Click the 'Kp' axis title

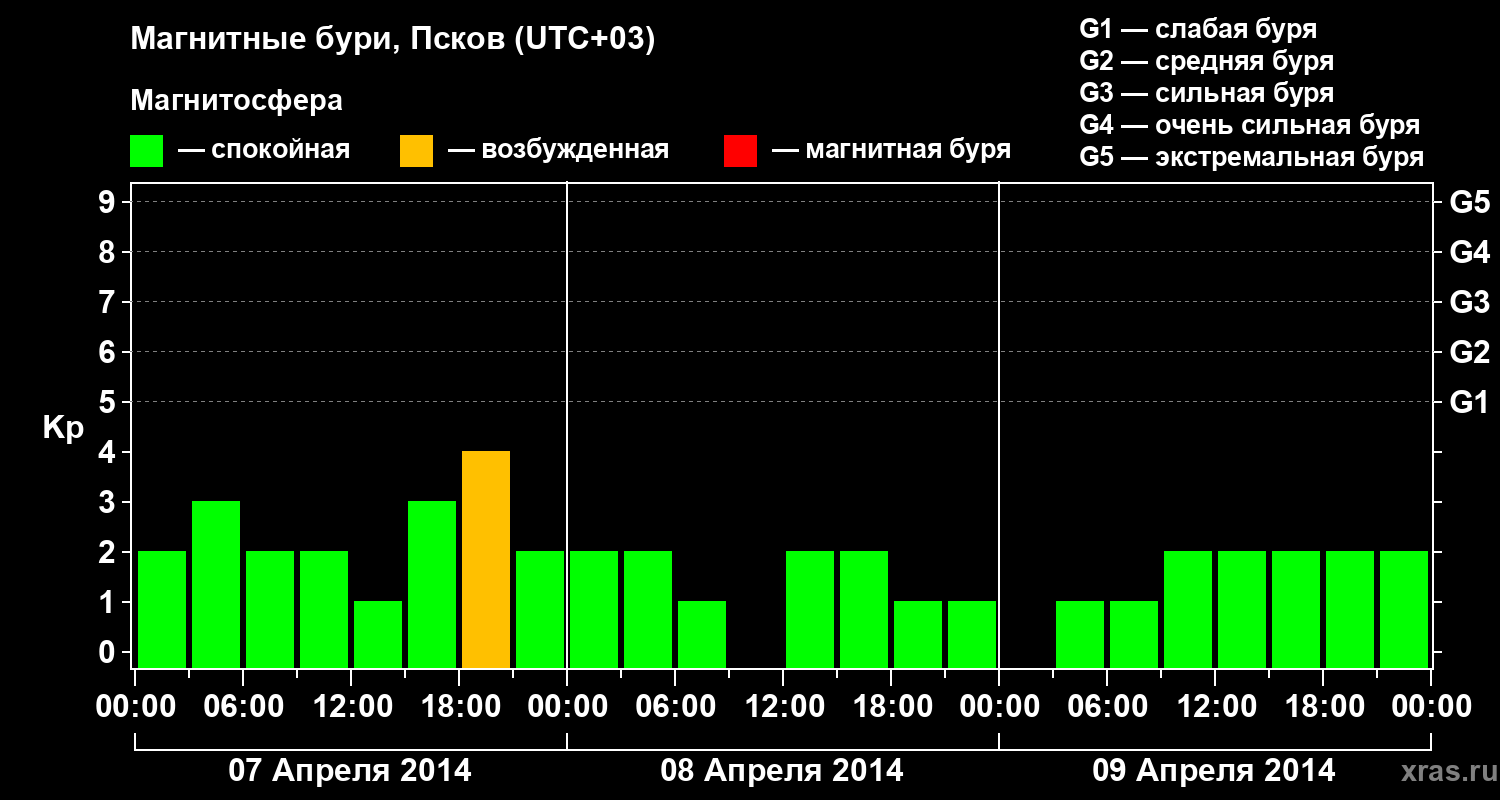pos(63,428)
